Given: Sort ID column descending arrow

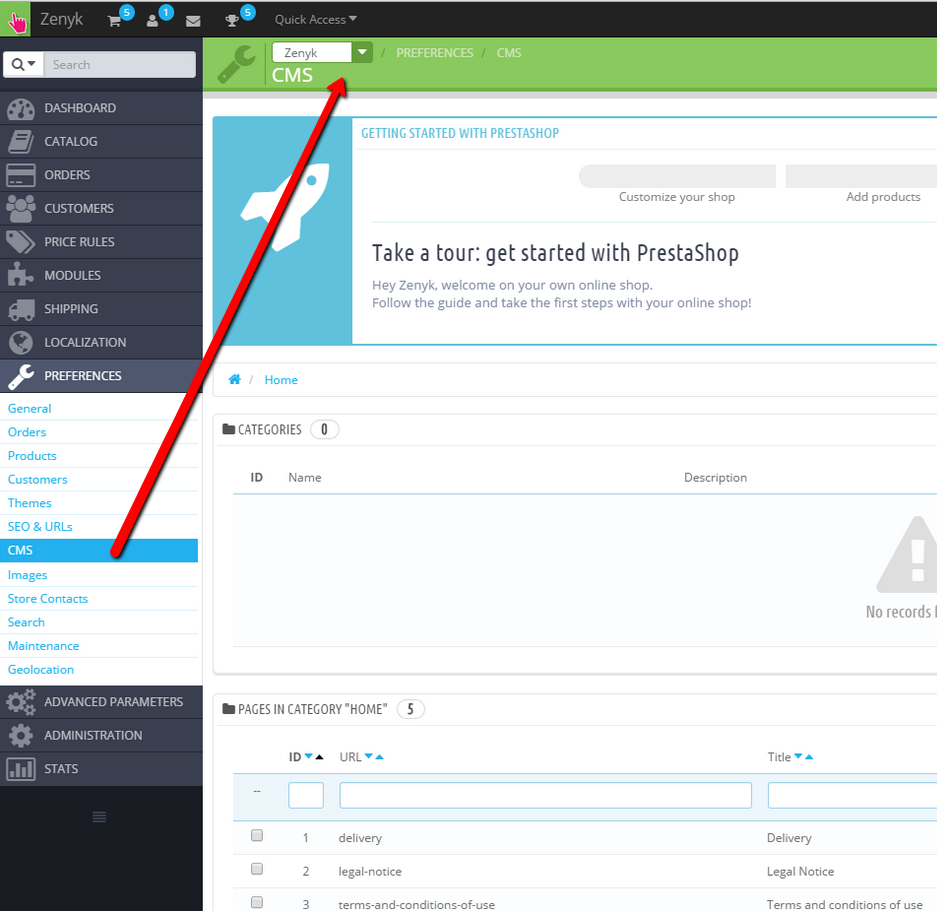Looking at the screenshot, I should pos(308,756).
